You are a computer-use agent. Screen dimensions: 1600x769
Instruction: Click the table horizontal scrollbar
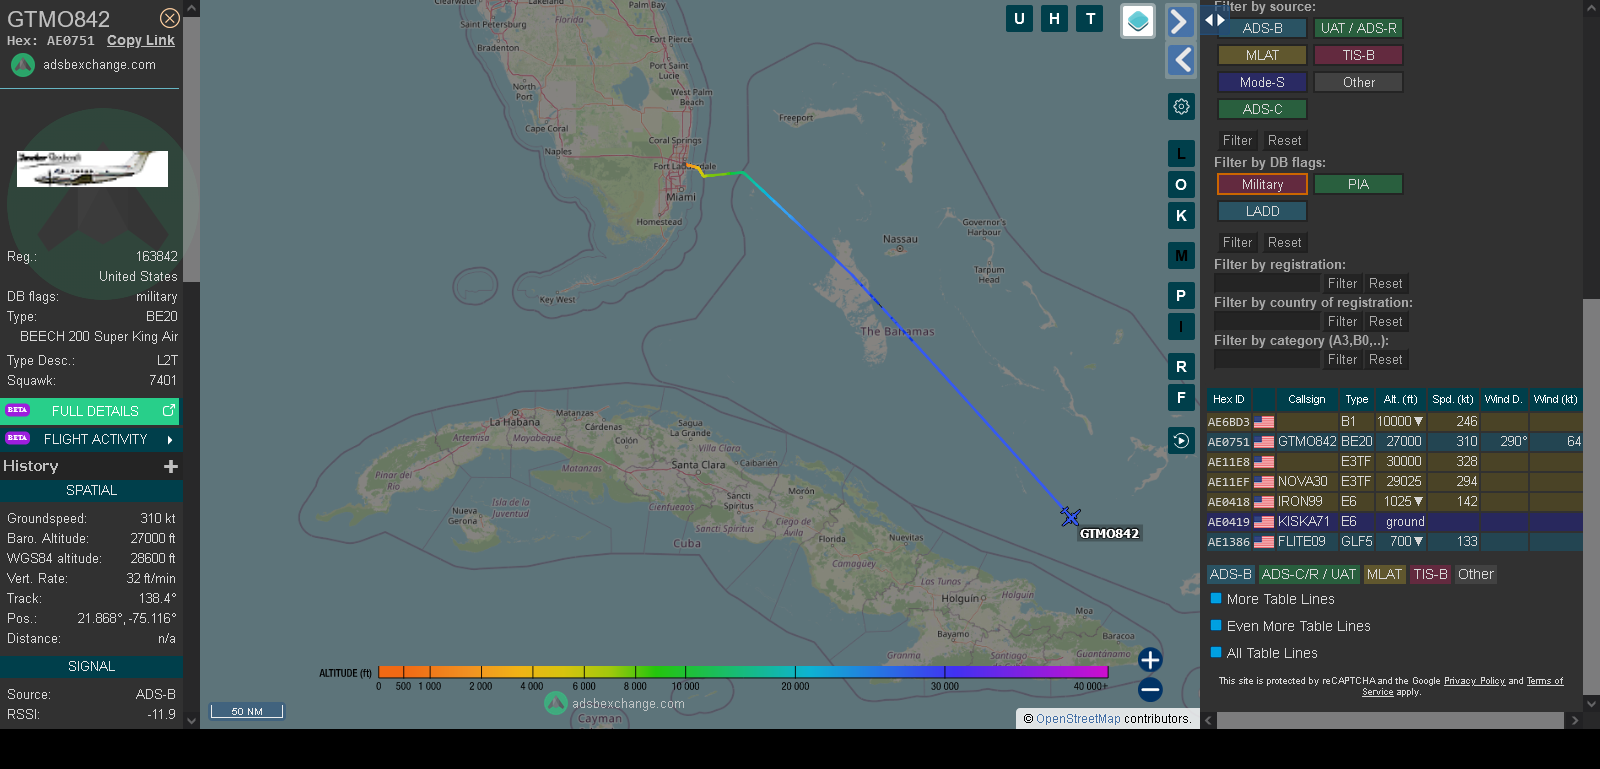(x=1390, y=720)
